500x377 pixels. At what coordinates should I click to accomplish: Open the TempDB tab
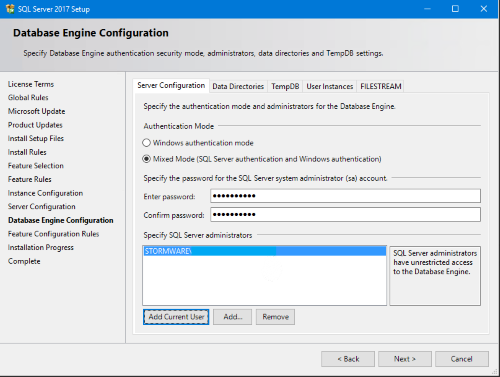[285, 86]
